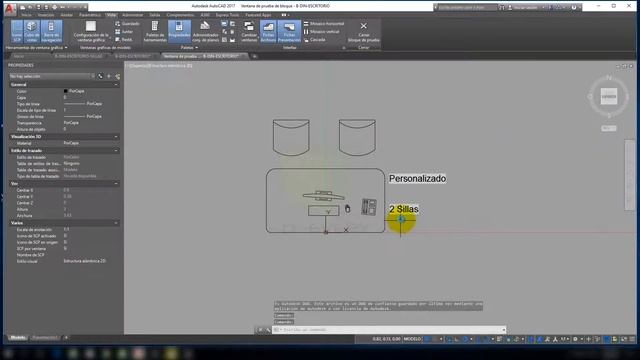640x360 pixels.
Task: Toggle the Propiedades palette button
Action: (x=179, y=31)
